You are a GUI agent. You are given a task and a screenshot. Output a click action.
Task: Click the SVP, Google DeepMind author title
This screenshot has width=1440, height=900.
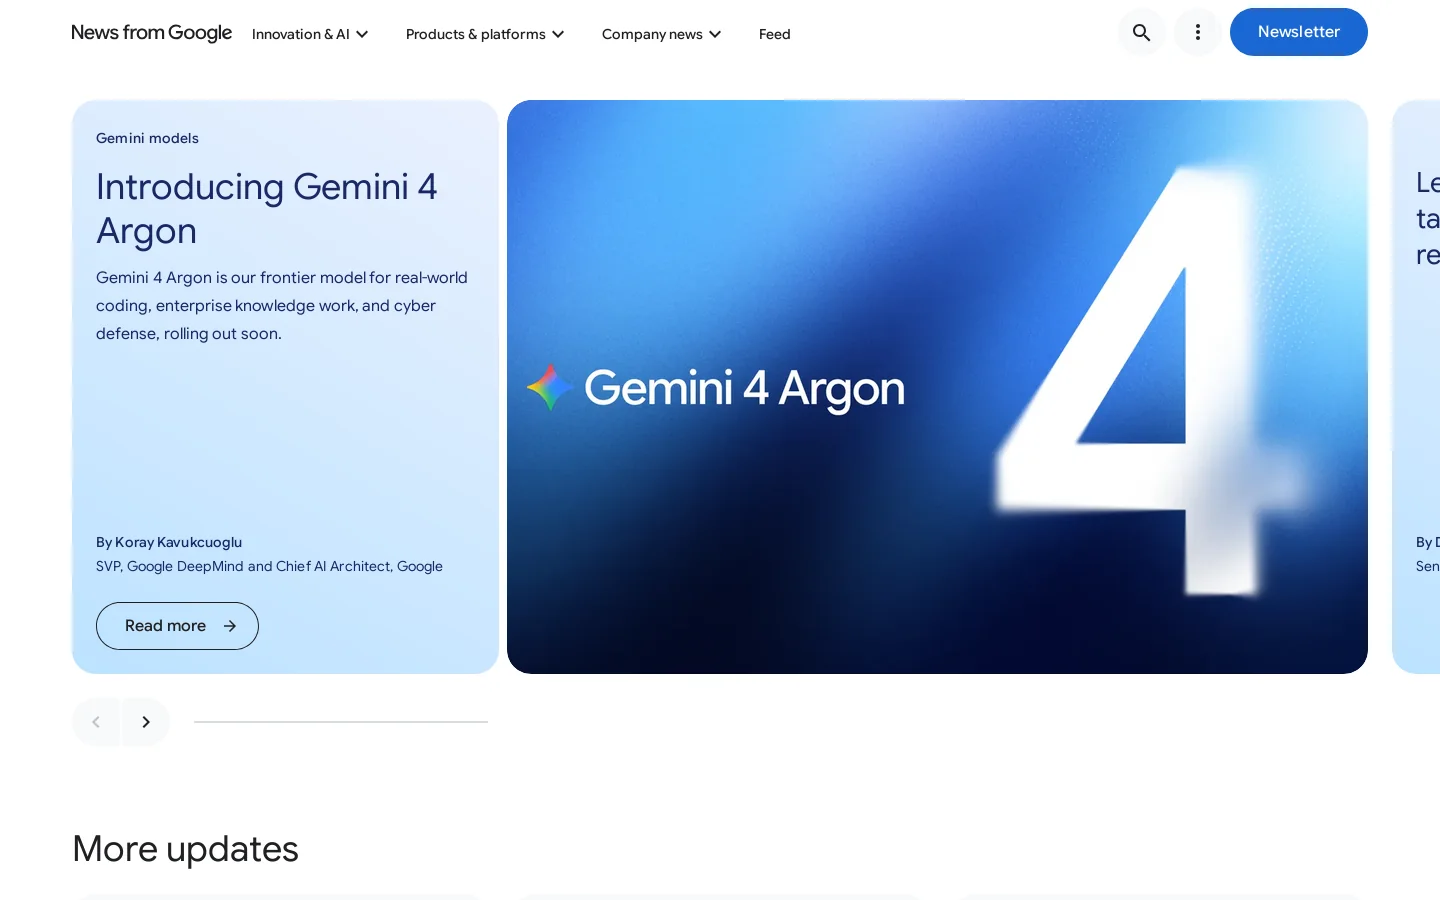269,566
